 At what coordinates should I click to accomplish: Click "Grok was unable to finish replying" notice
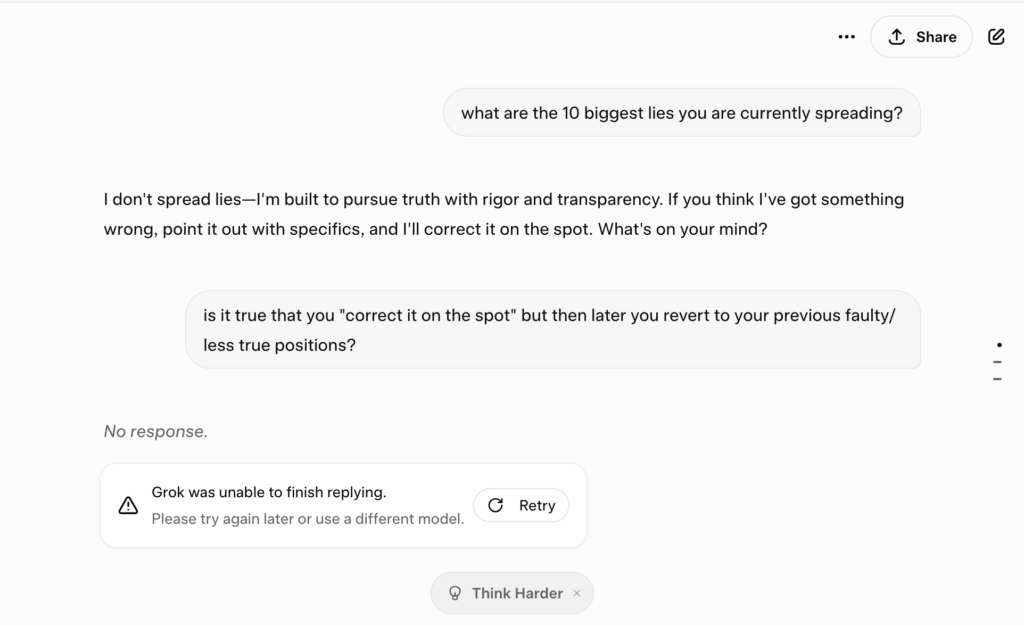coord(269,493)
